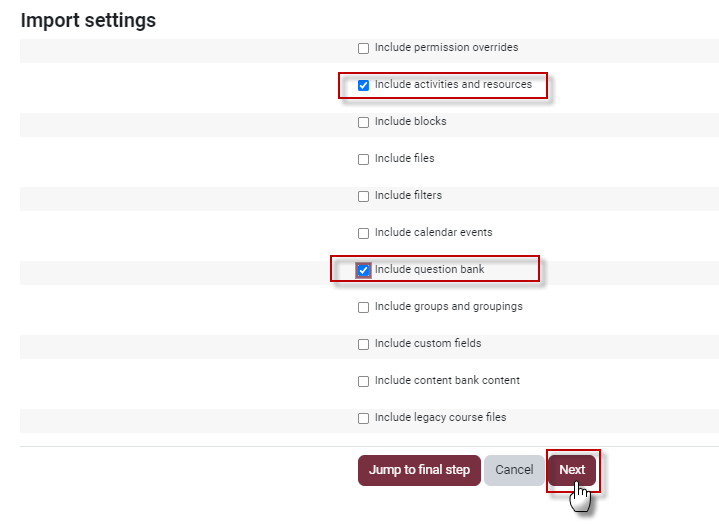Tick Include legacy course files

point(363,418)
